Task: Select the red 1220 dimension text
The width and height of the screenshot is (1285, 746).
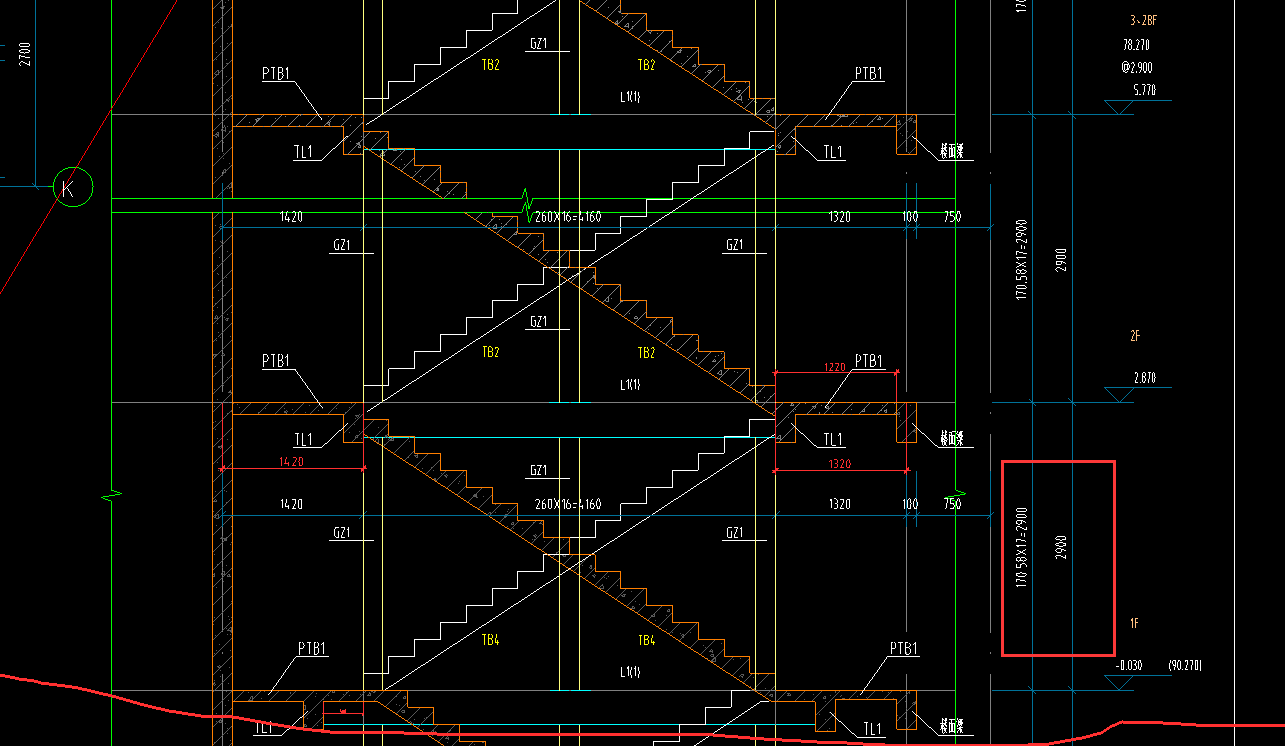Action: (835, 367)
